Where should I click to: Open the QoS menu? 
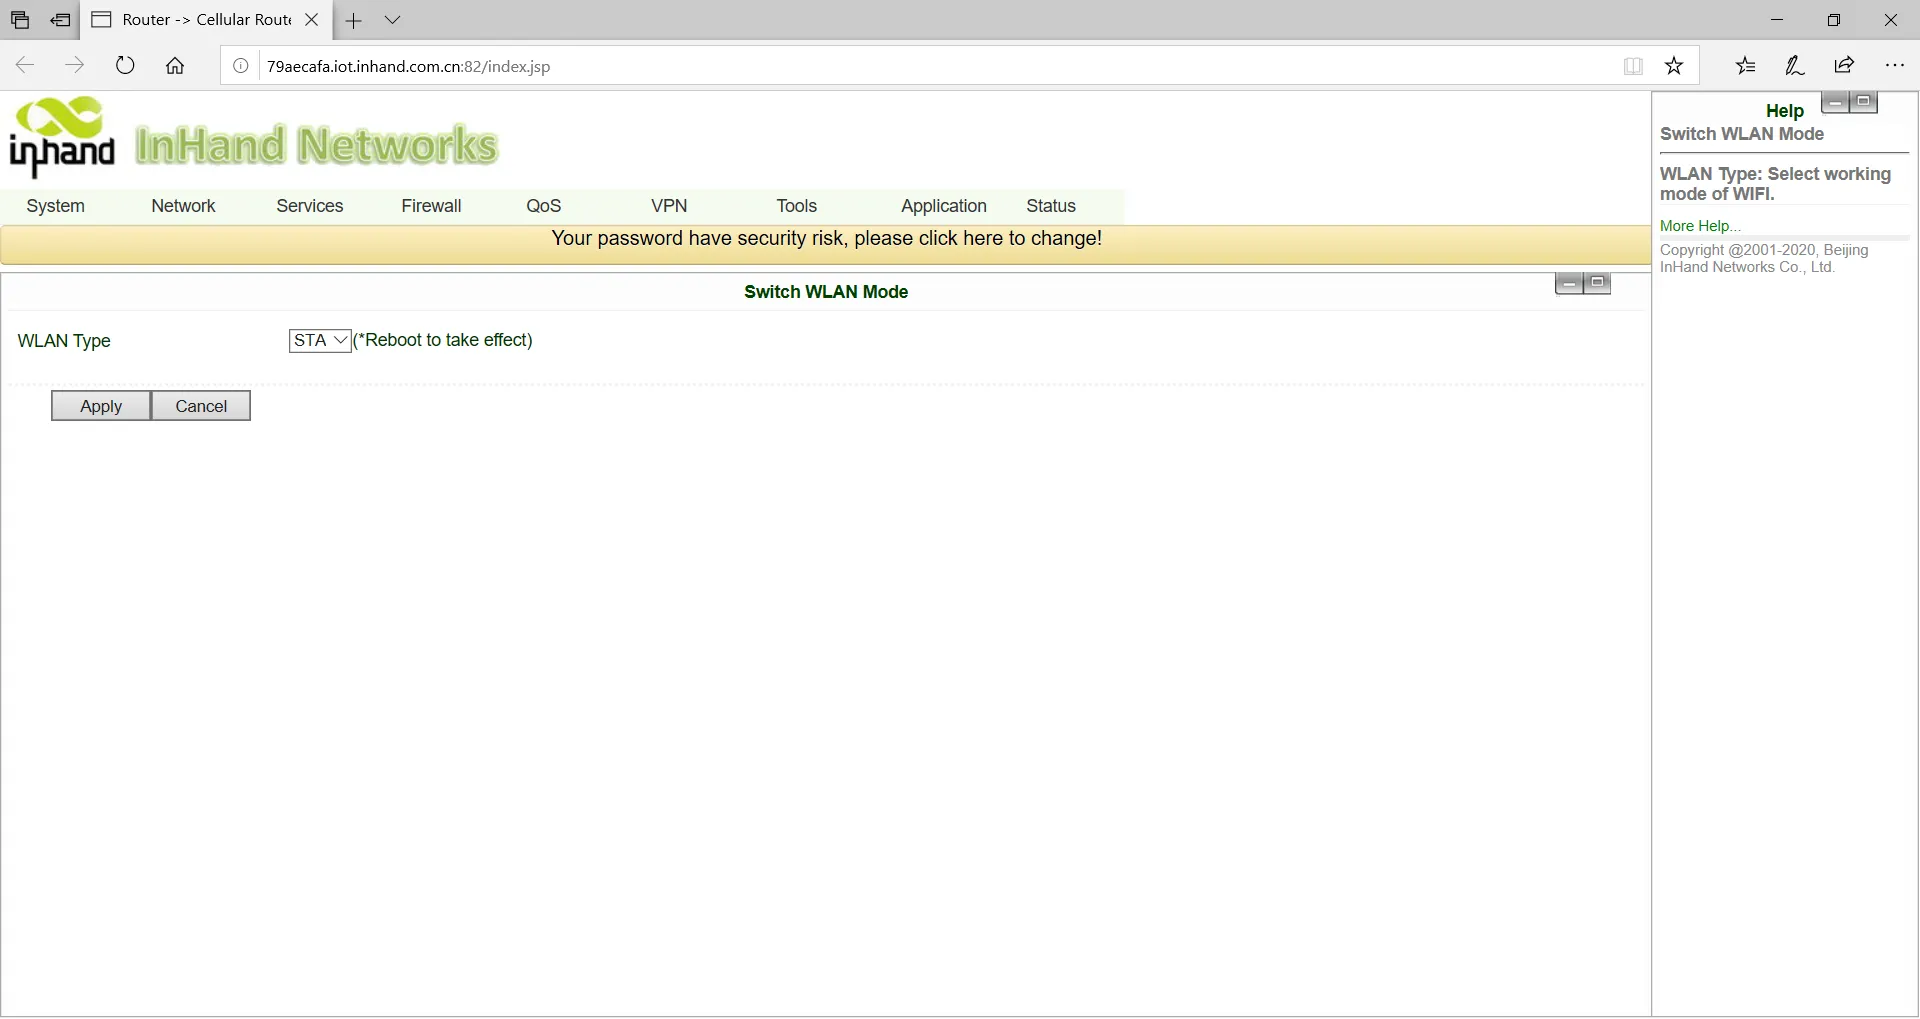(543, 206)
